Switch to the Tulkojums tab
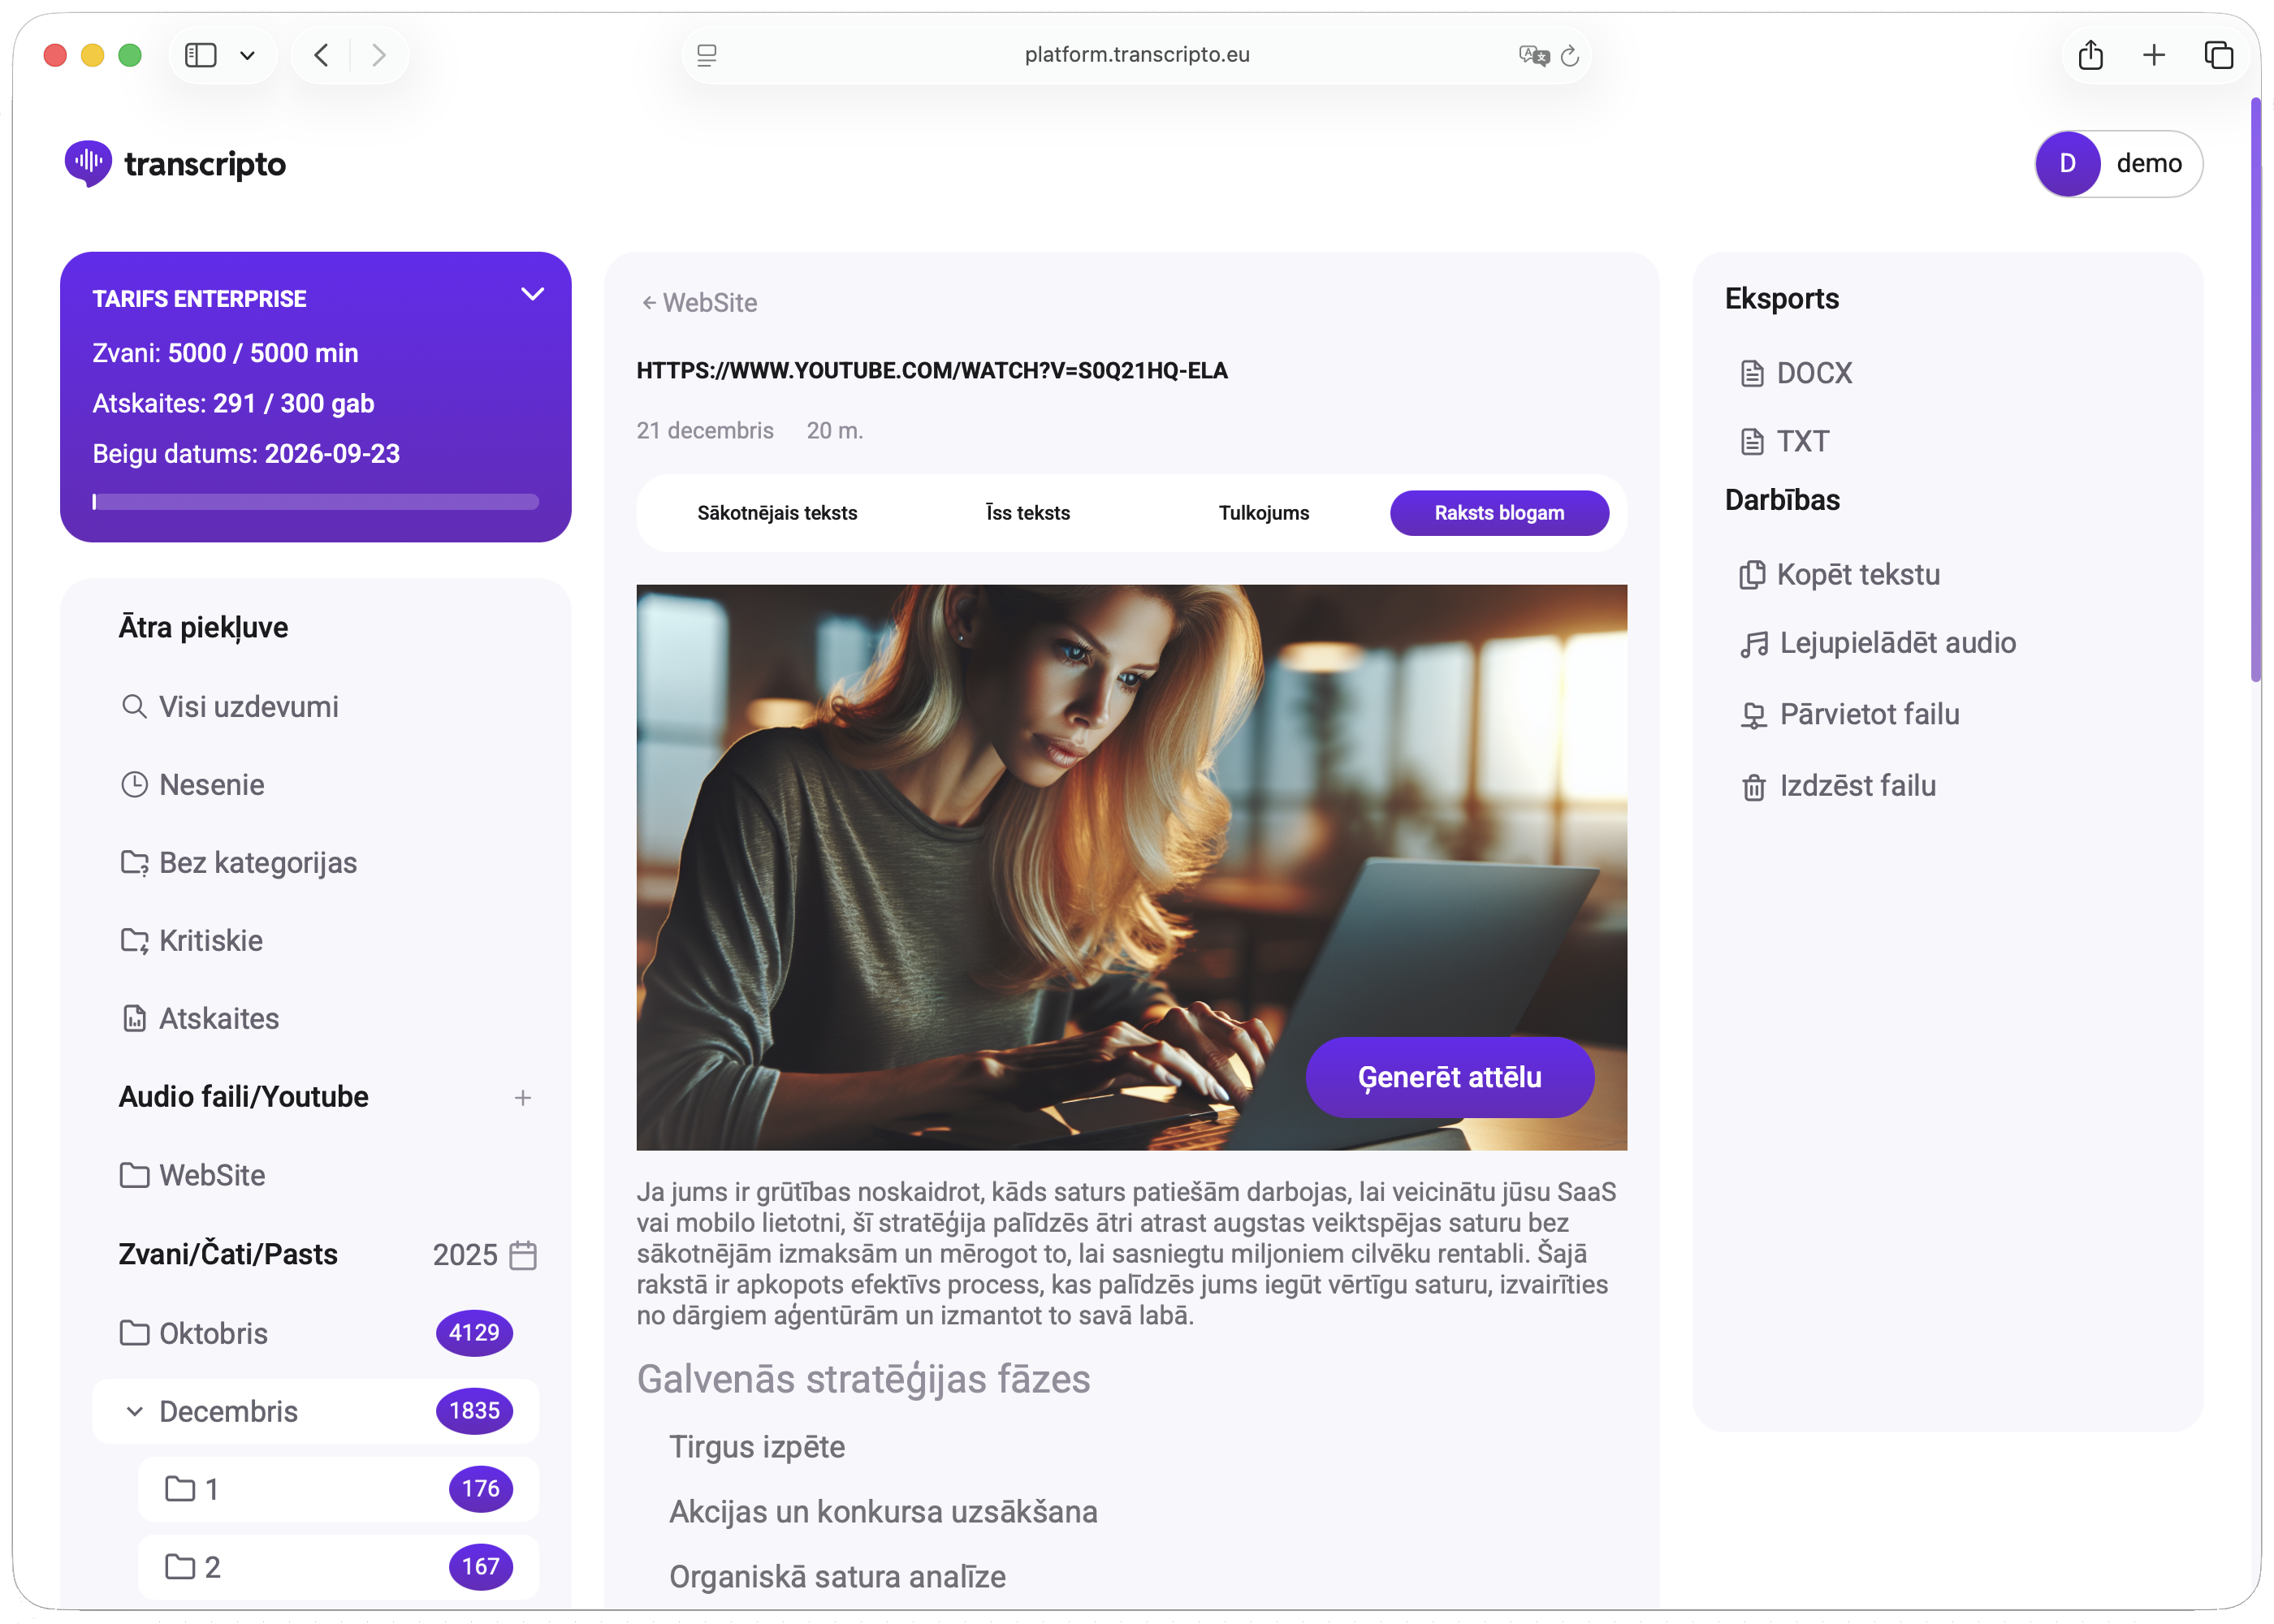 click(1263, 513)
